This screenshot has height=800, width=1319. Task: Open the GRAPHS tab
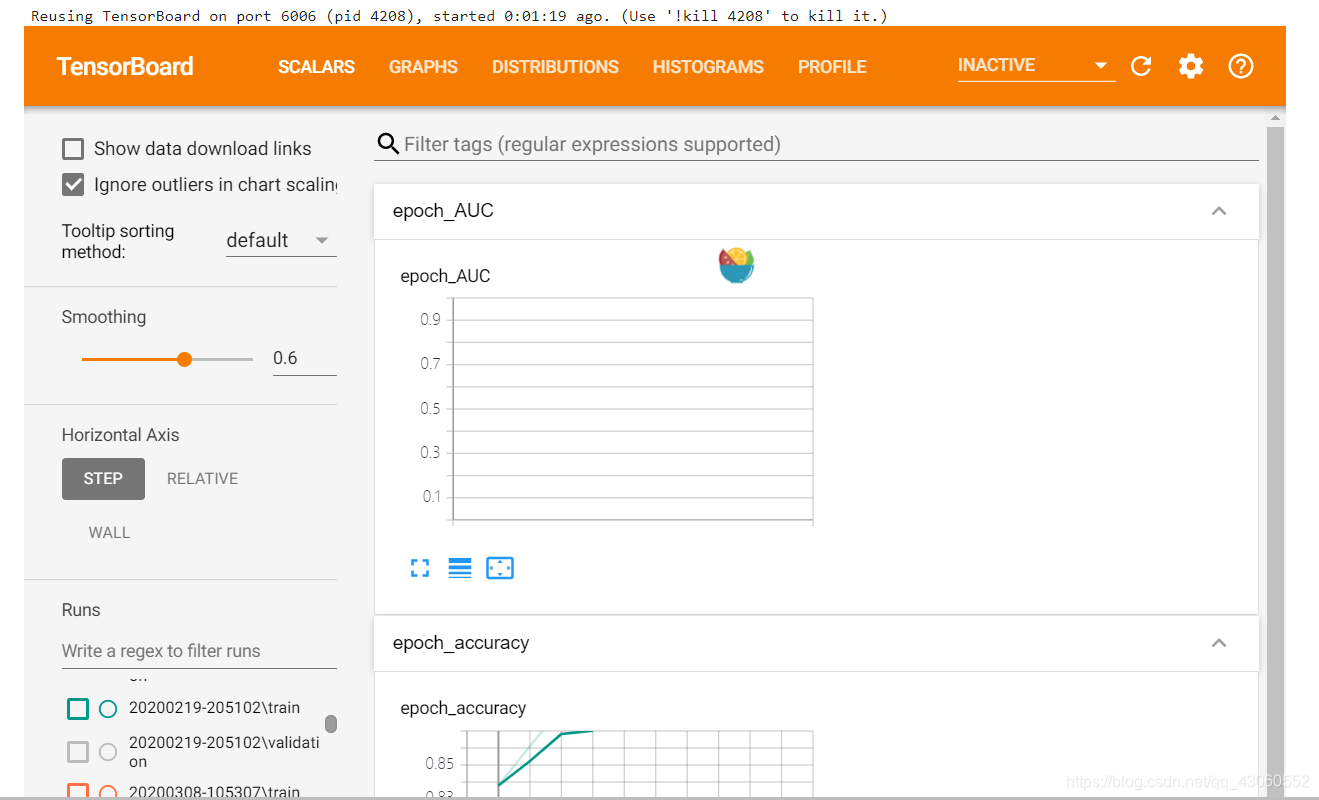tap(423, 67)
